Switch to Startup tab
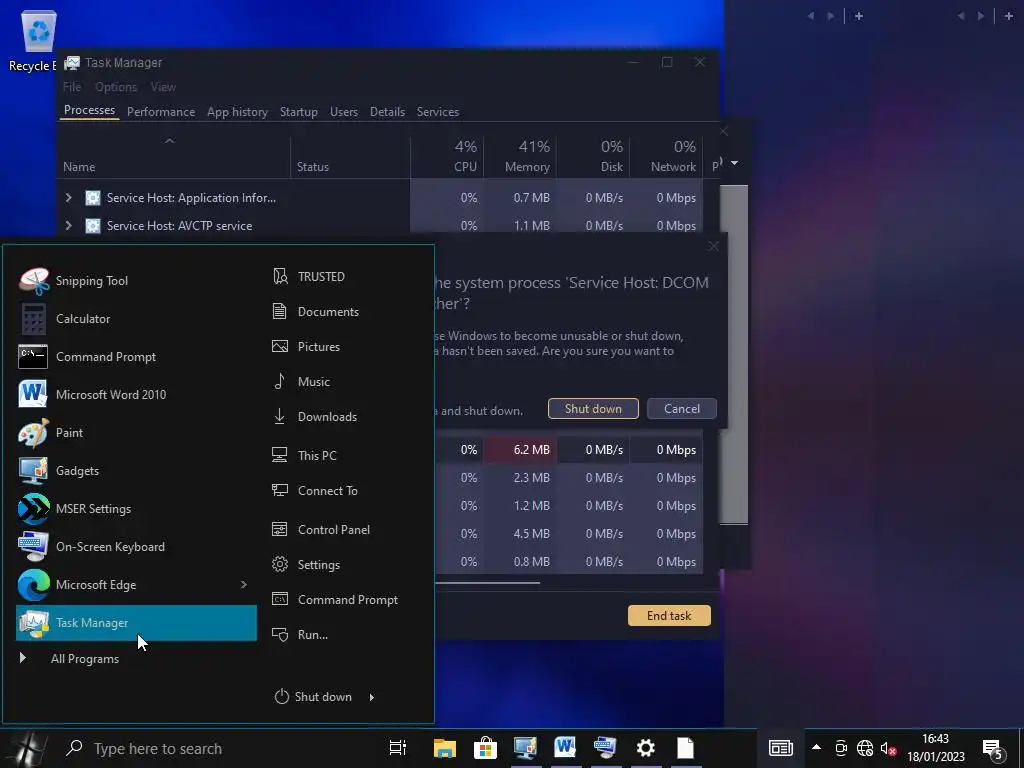This screenshot has width=1024, height=768. pos(298,112)
